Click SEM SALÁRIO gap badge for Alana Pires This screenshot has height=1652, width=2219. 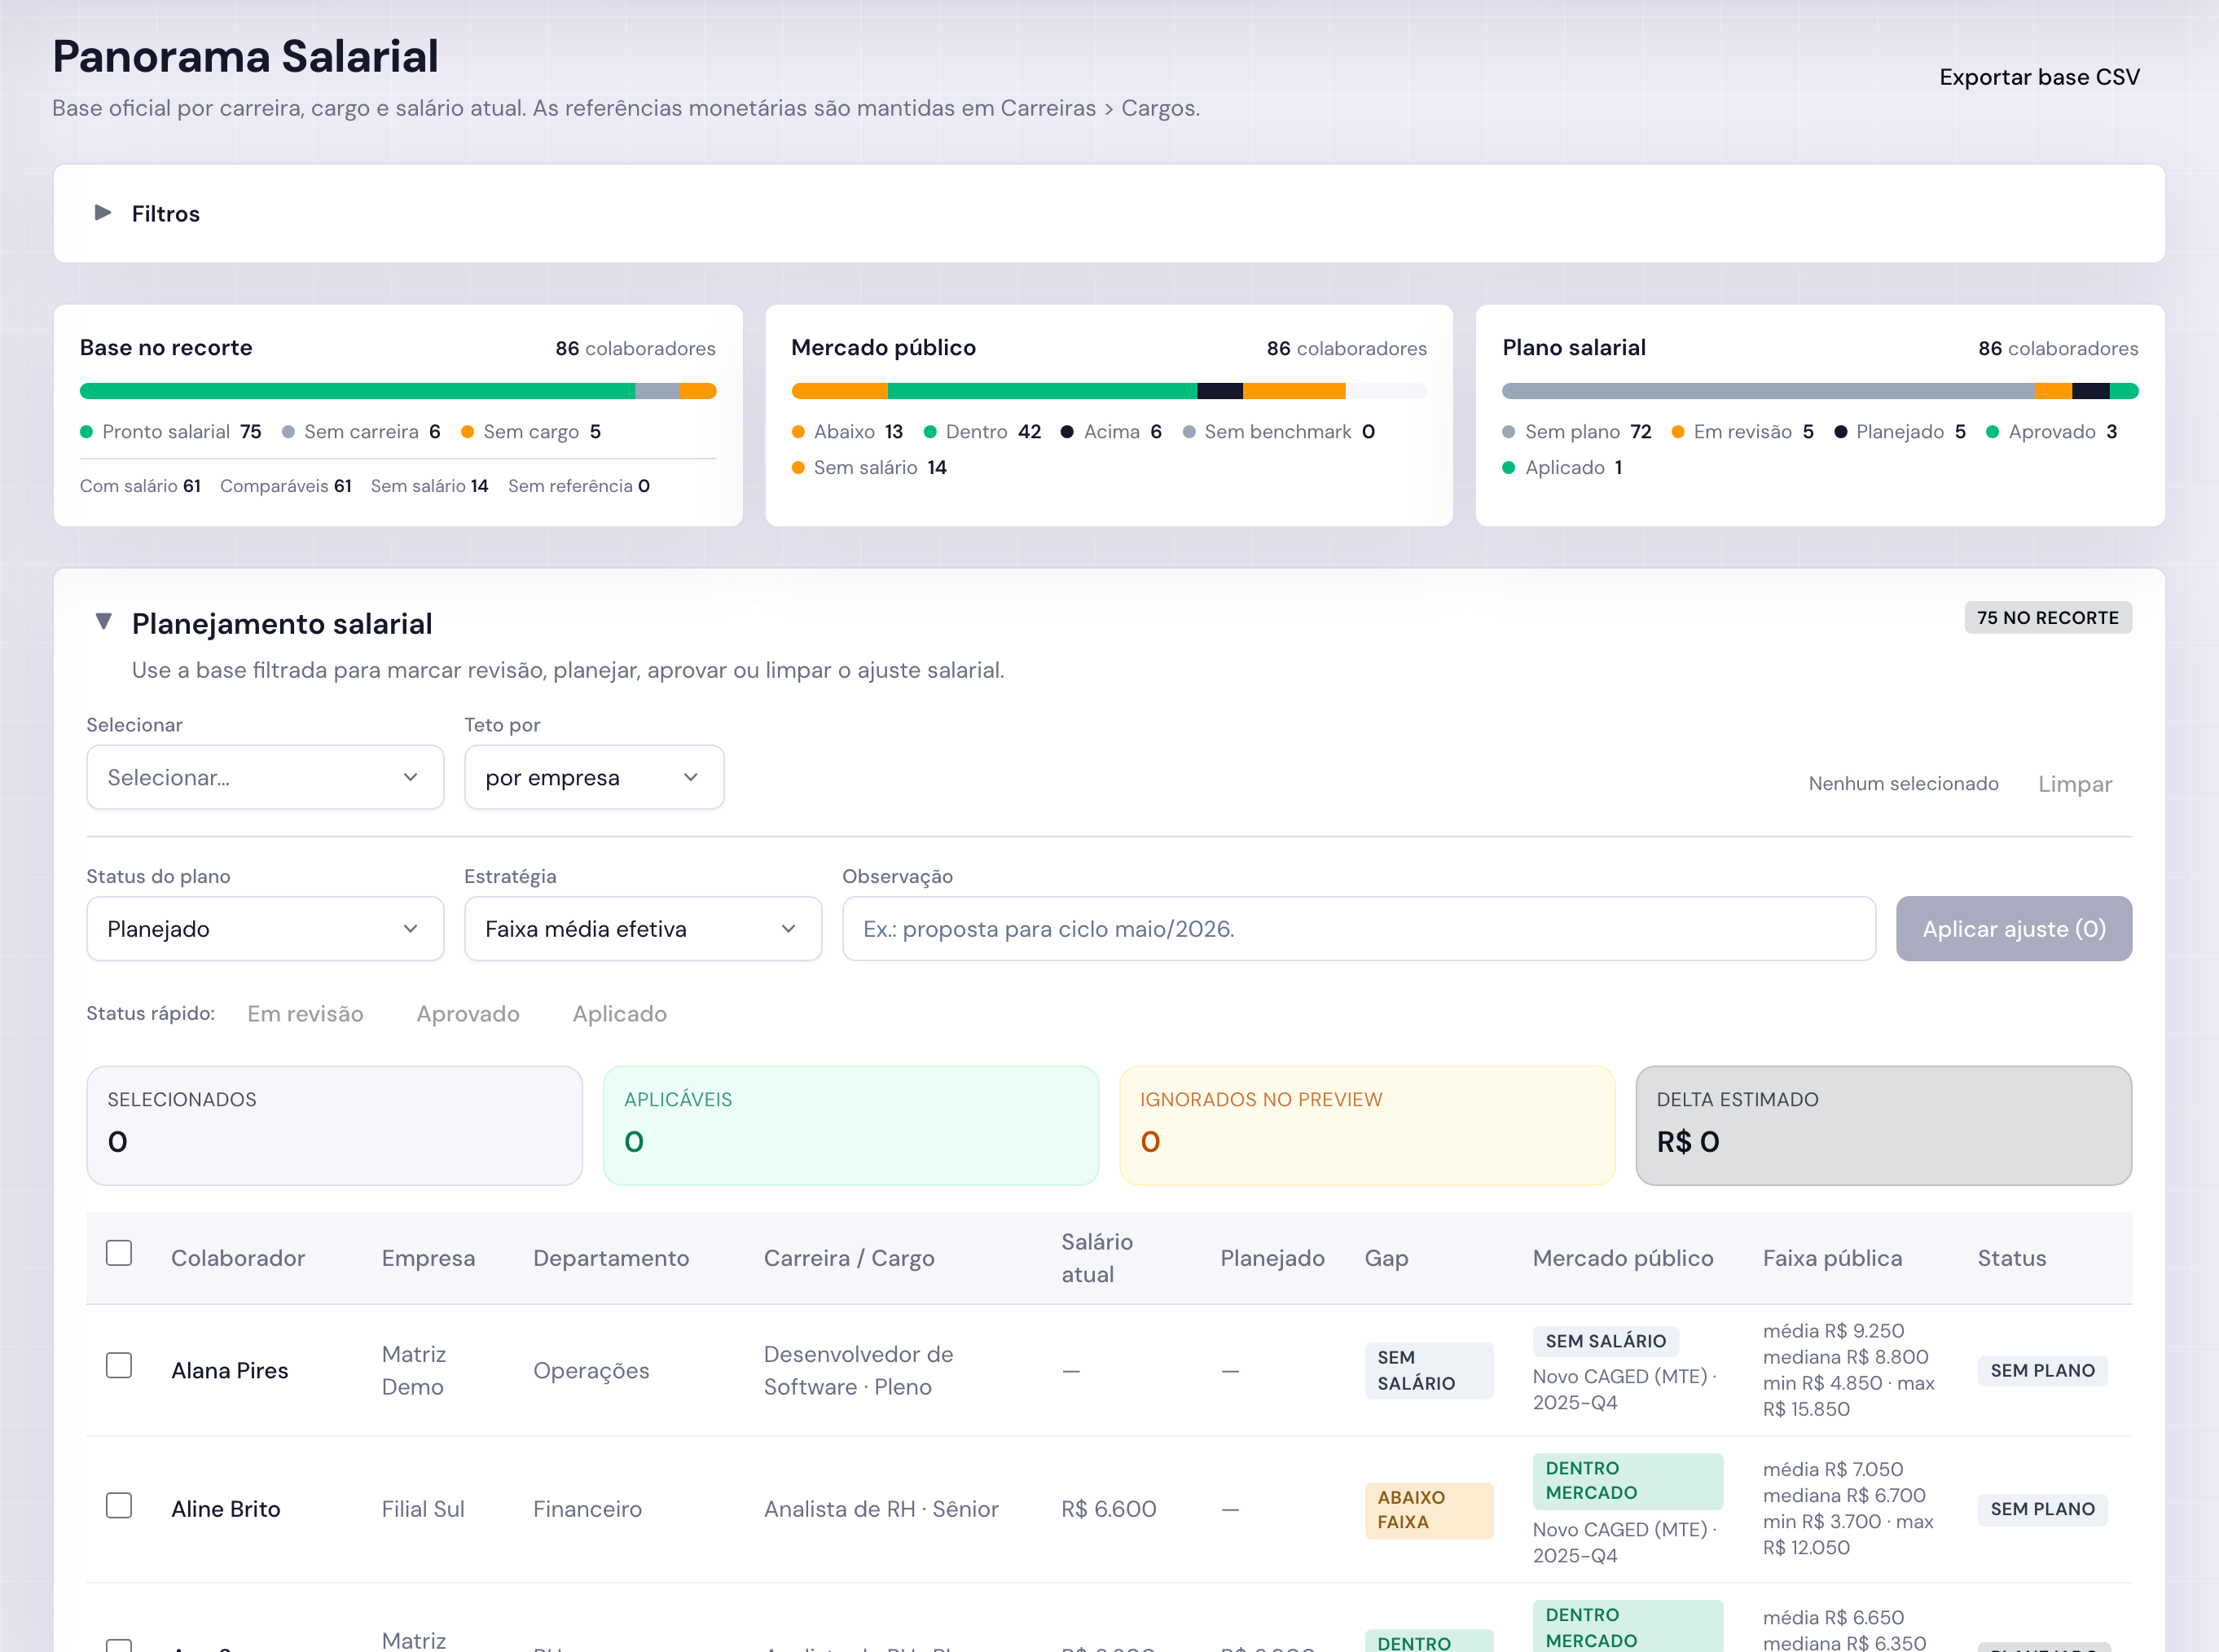[x=1429, y=1370]
